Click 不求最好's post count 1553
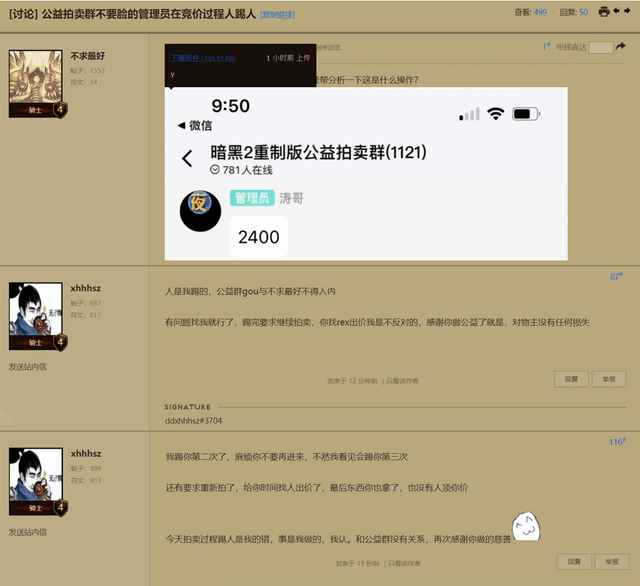Screen dimensions: 640x586 tap(97, 71)
